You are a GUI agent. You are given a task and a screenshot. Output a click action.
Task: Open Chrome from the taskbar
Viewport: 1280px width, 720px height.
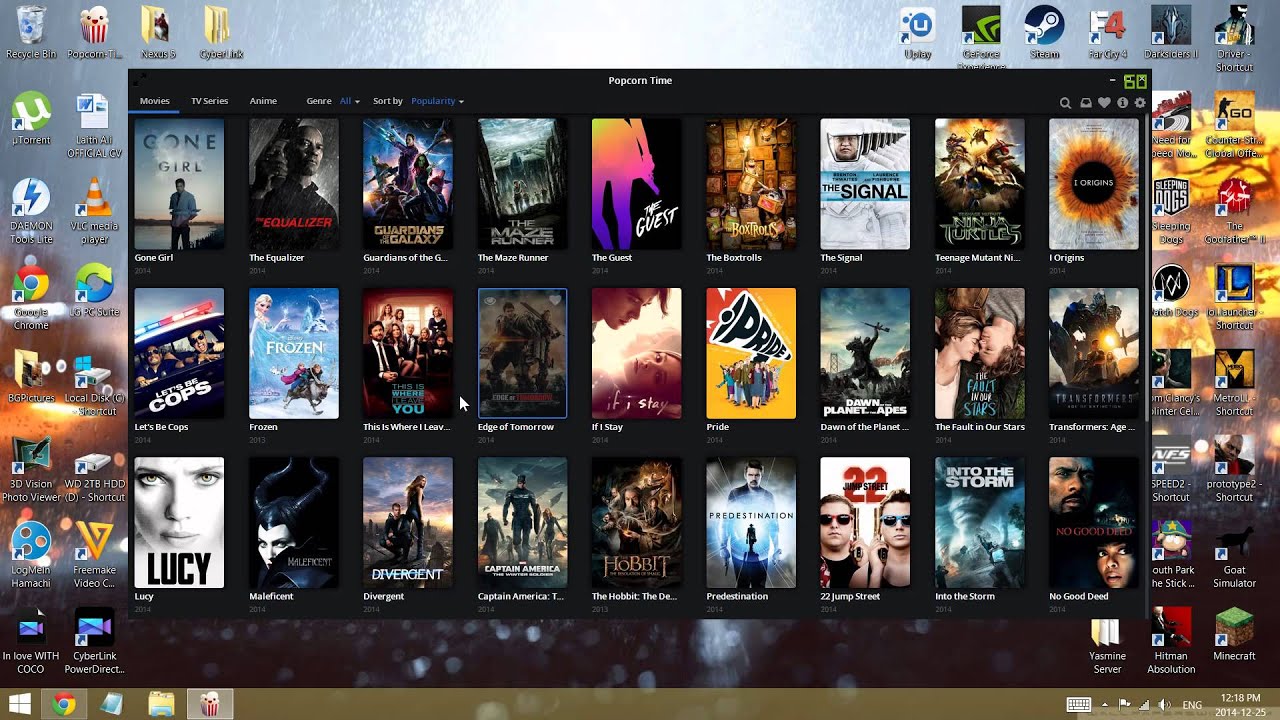tap(64, 704)
